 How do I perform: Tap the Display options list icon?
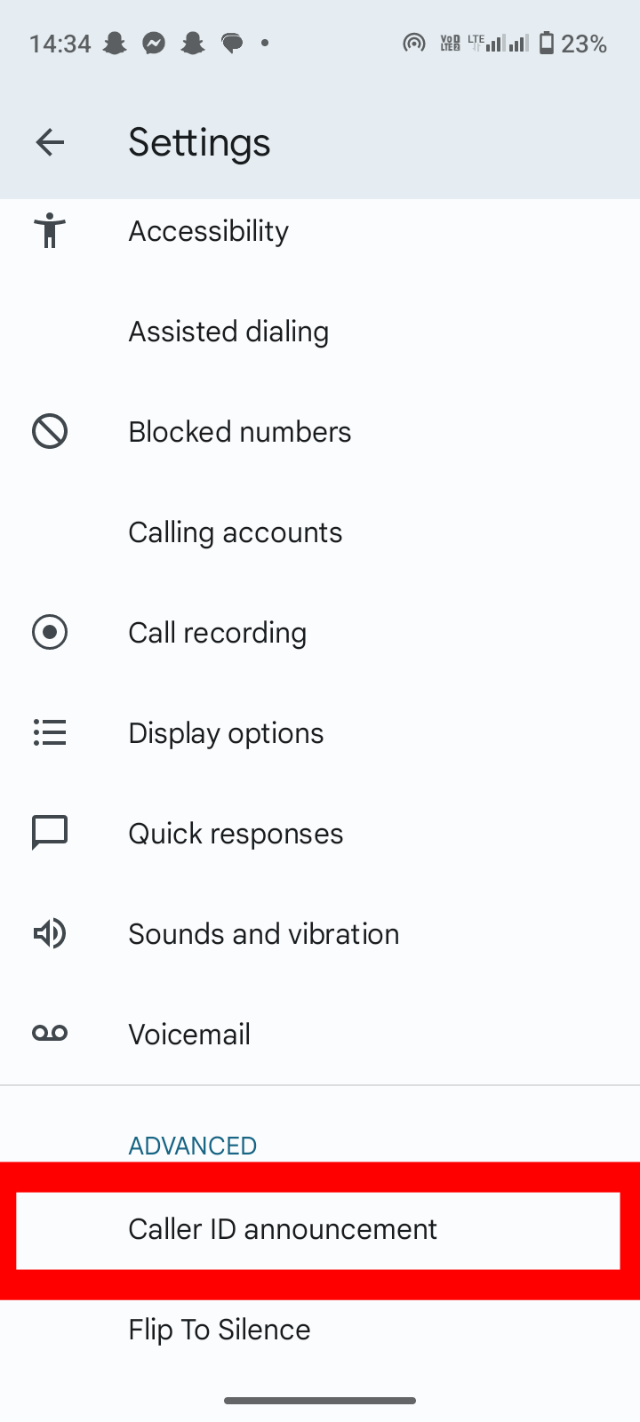tap(49, 733)
